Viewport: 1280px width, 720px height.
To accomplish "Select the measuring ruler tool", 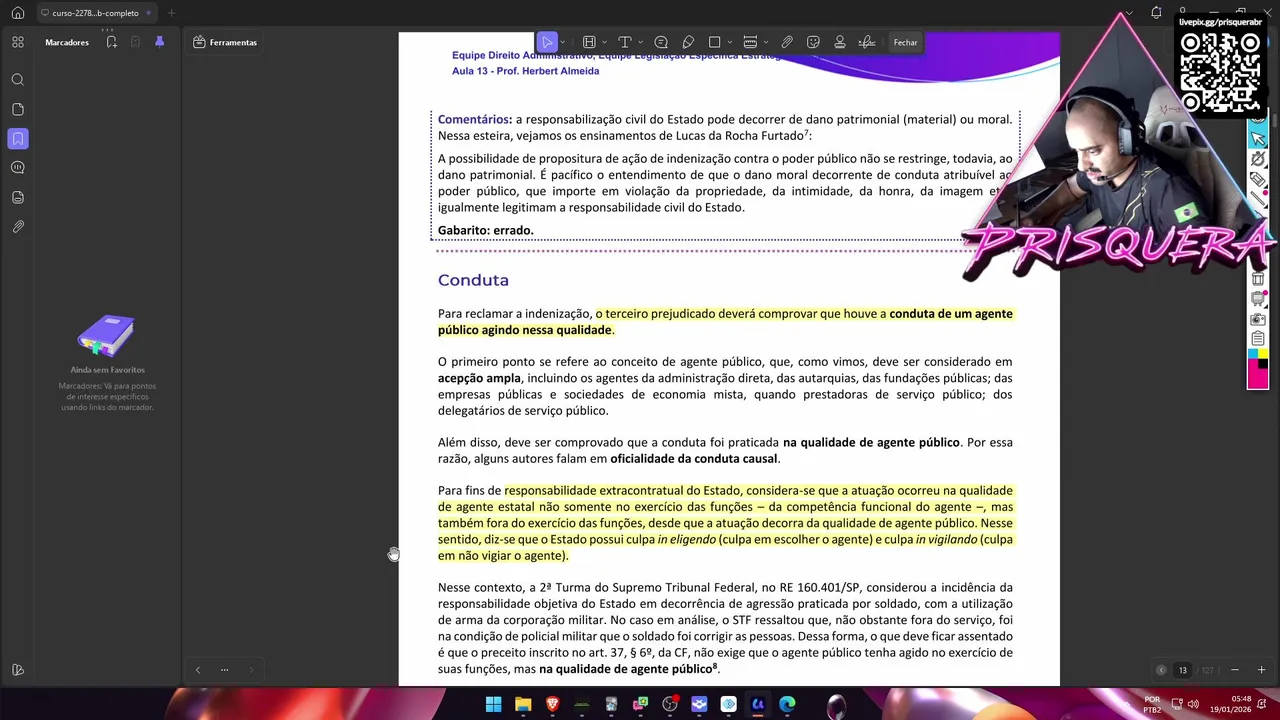I will (750, 42).
